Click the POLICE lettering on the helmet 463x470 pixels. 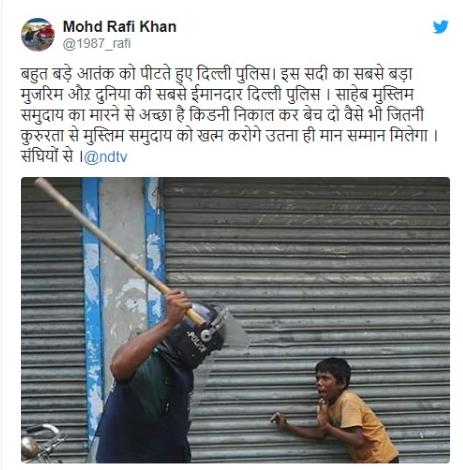click(x=197, y=342)
